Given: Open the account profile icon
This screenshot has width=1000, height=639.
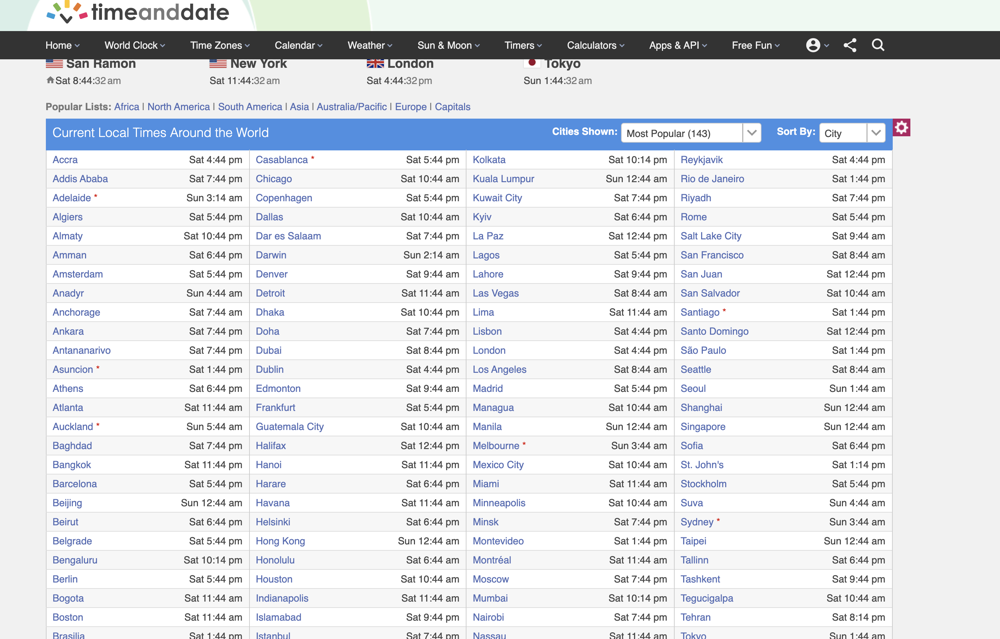Looking at the screenshot, I should (x=813, y=45).
